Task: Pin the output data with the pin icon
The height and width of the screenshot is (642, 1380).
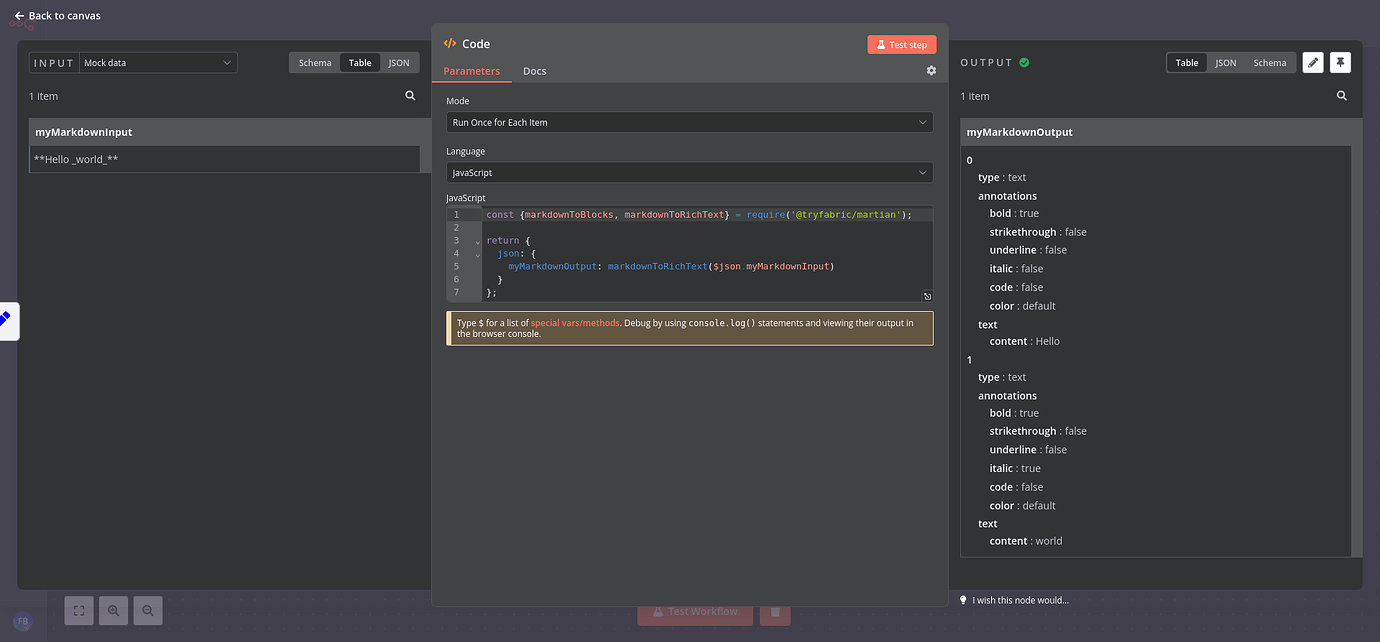Action: click(1340, 62)
